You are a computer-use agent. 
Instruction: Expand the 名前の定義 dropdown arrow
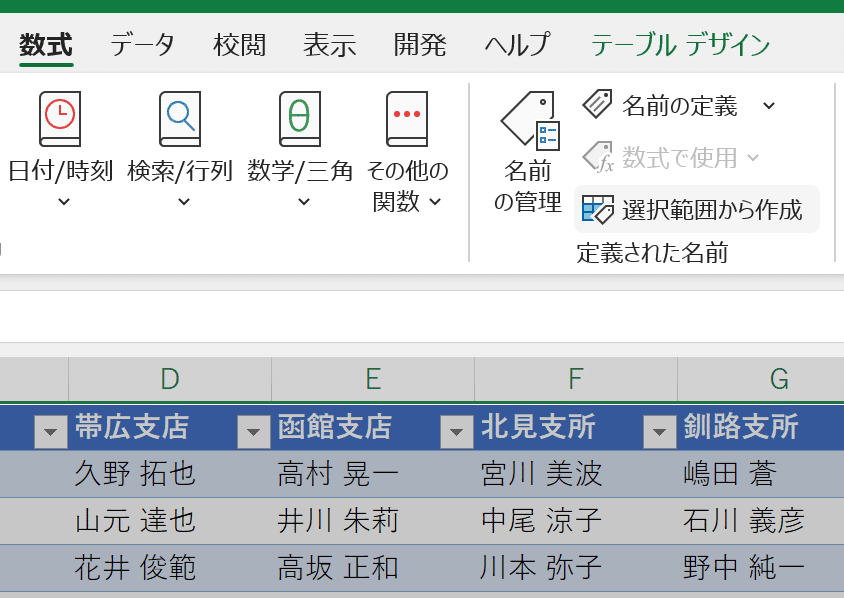pos(768,105)
